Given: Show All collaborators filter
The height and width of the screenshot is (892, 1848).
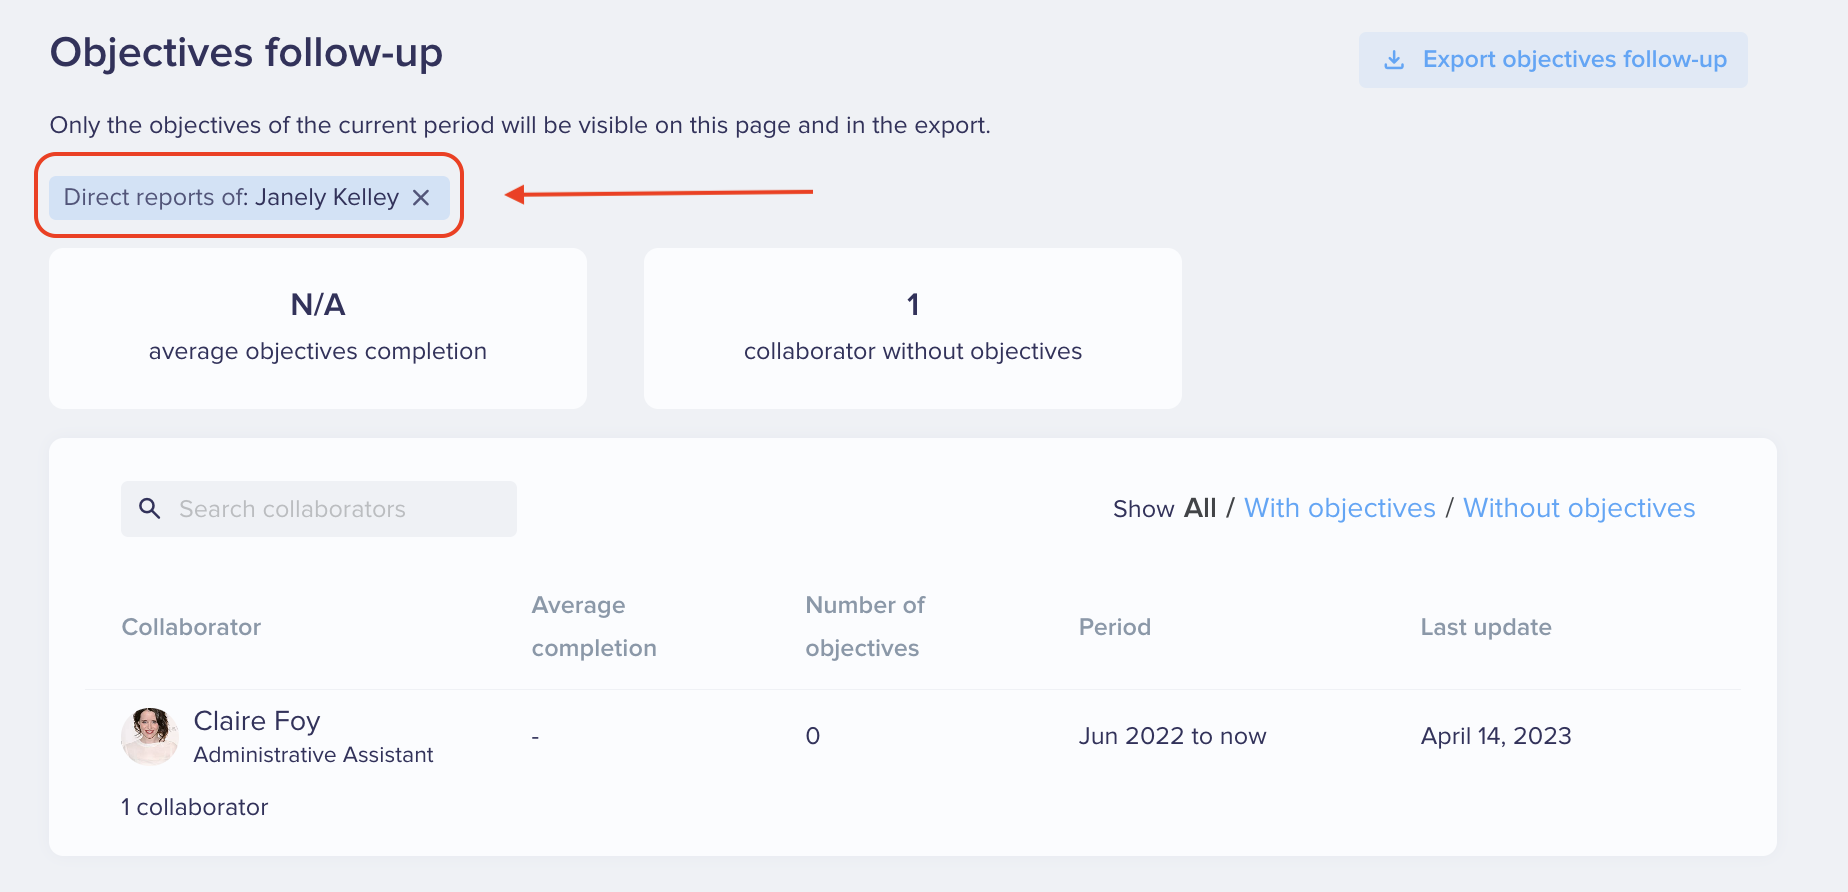Looking at the screenshot, I should (x=1200, y=508).
